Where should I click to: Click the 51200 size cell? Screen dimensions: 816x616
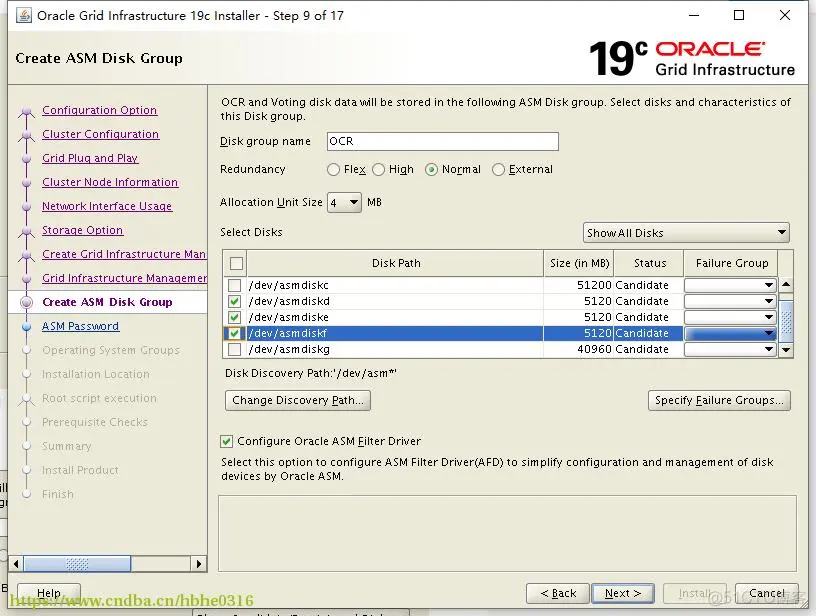point(579,285)
